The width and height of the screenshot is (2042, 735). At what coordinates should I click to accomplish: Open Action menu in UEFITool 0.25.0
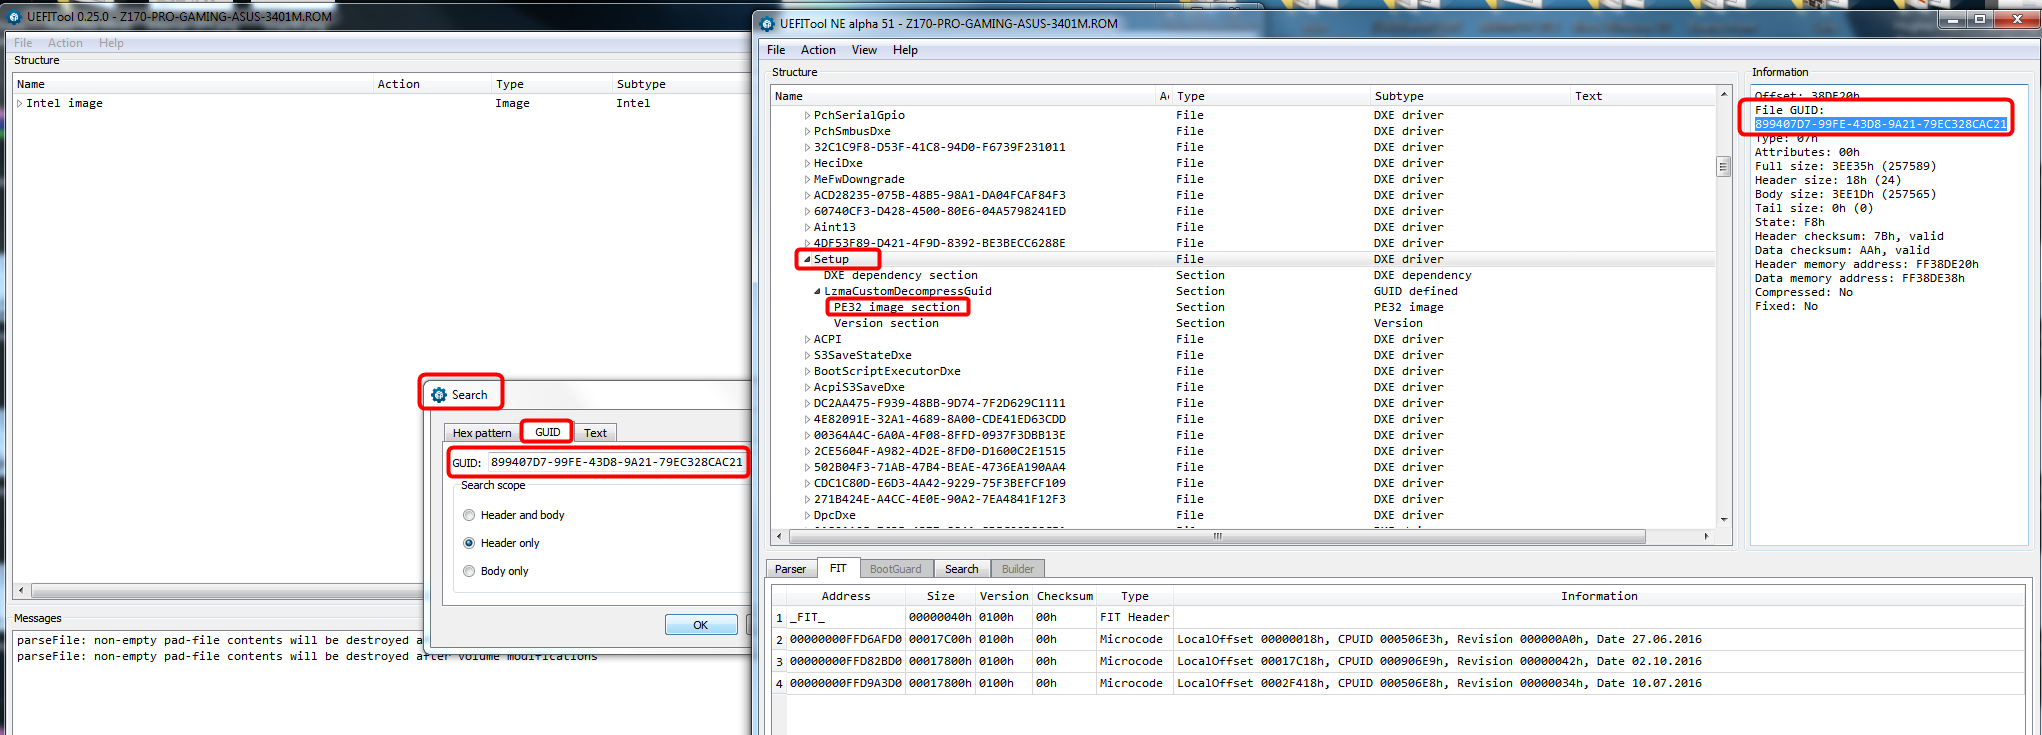pos(65,43)
